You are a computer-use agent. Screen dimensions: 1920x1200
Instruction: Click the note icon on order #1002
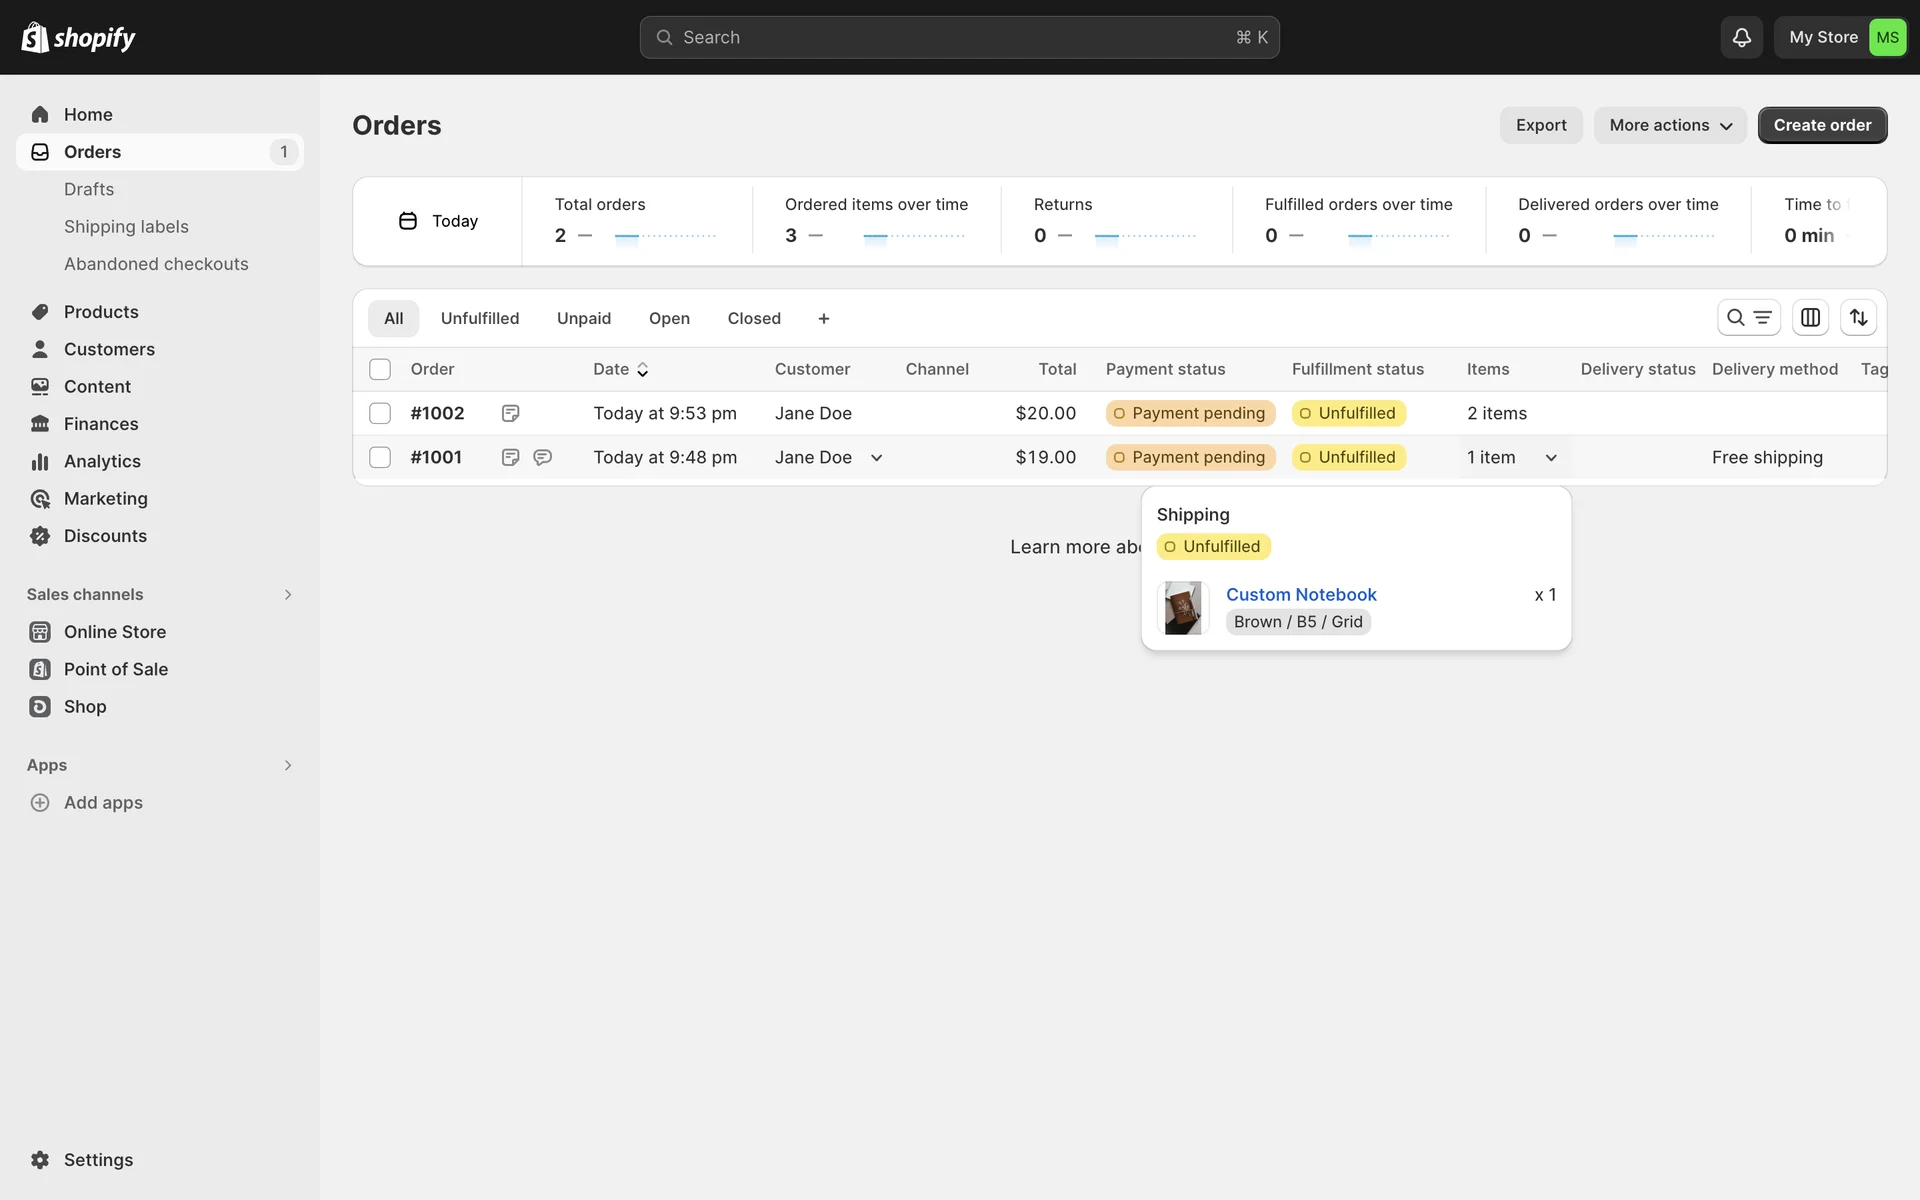[510, 413]
